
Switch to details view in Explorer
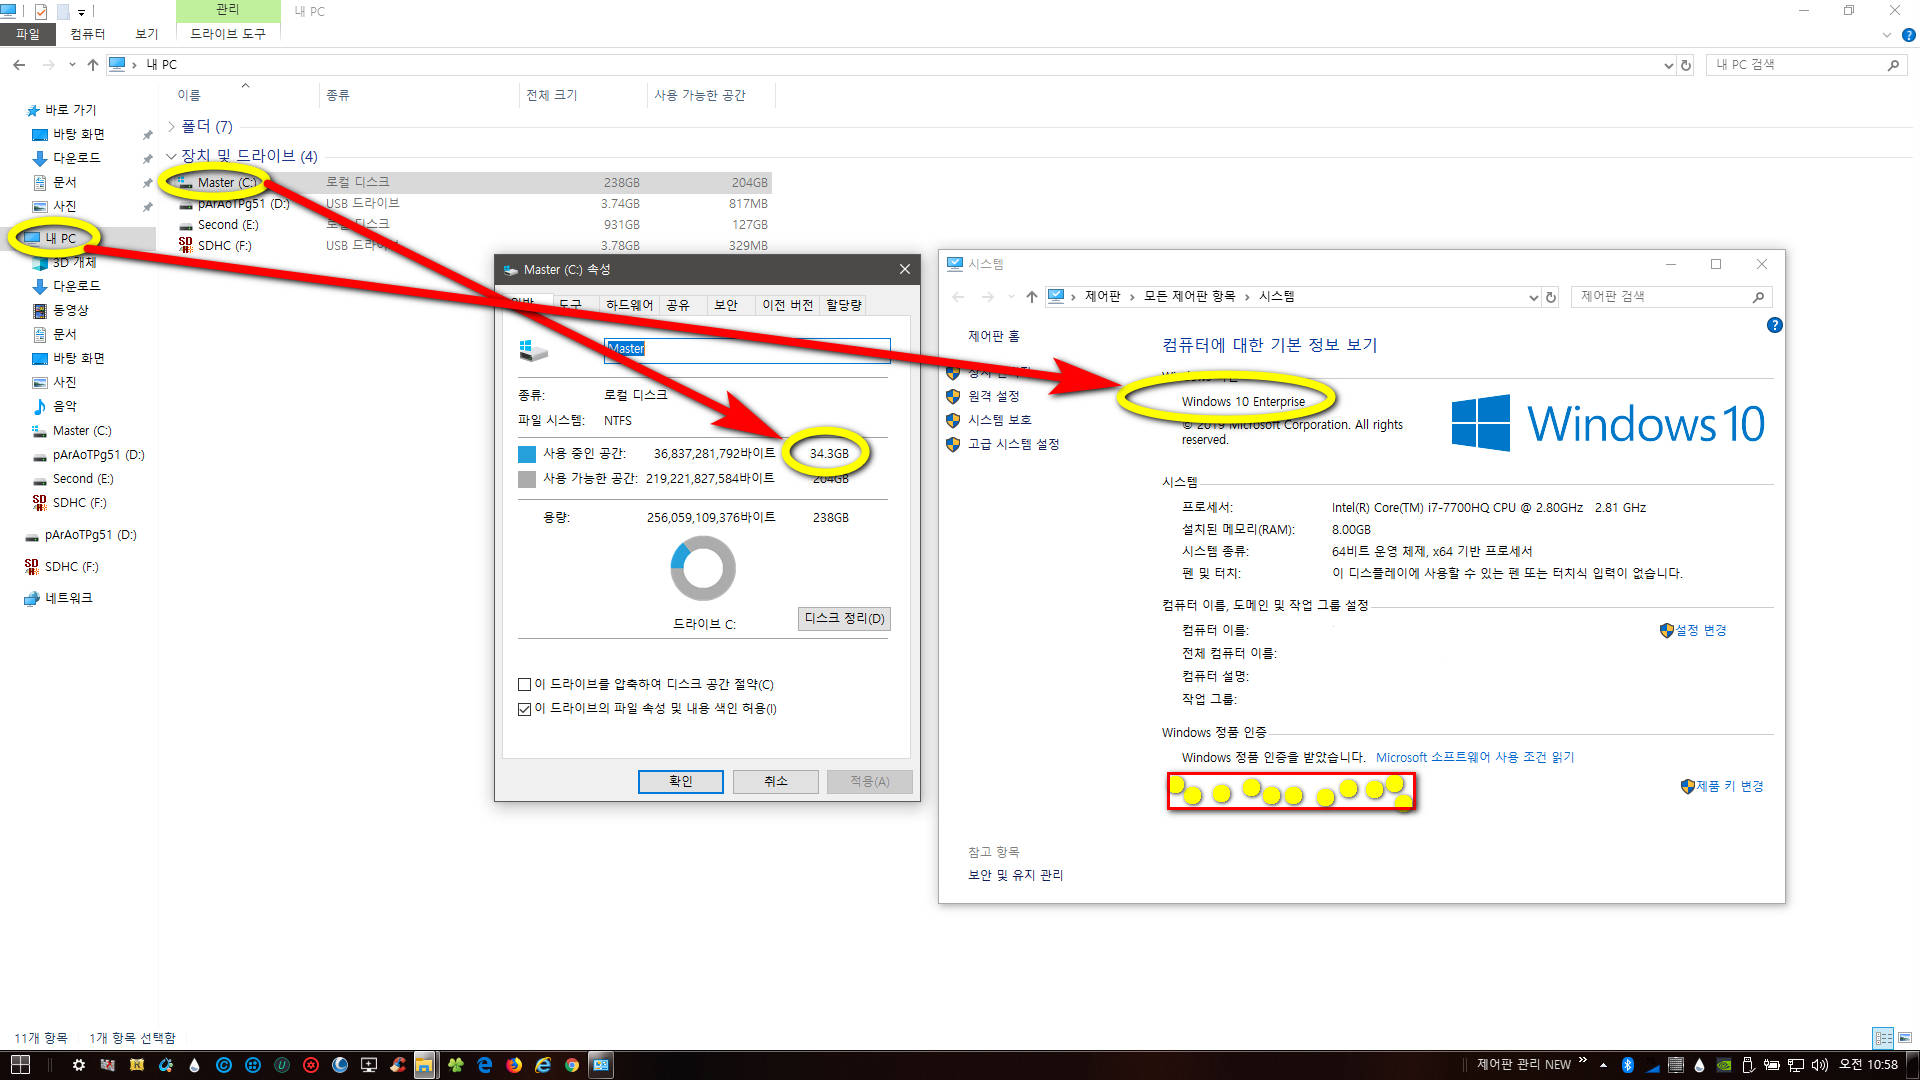pyautogui.click(x=1883, y=1038)
